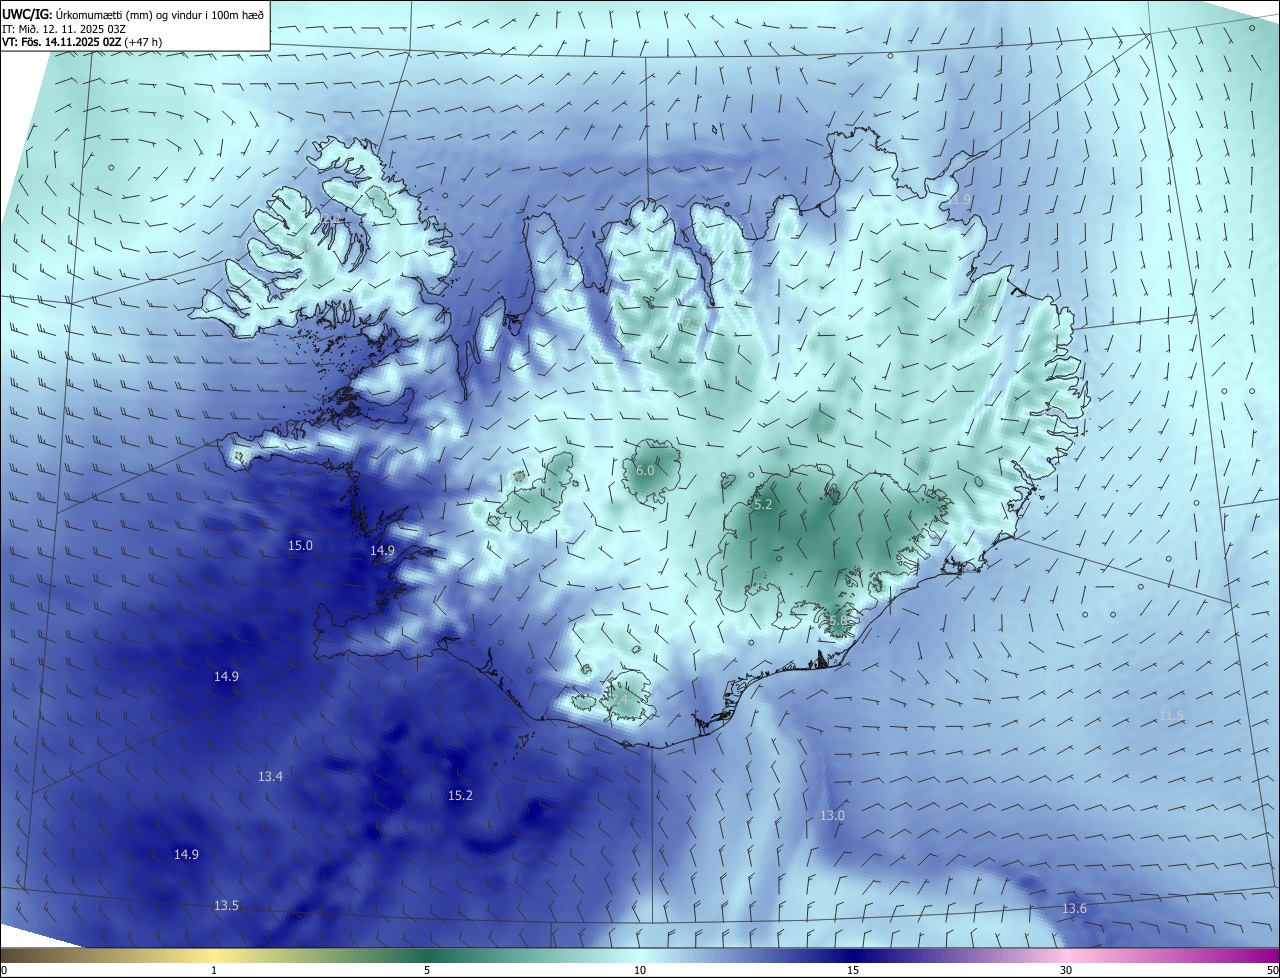Click the 13.6 value label
Viewport: 1280px width, 978px height.
[x=1074, y=908]
